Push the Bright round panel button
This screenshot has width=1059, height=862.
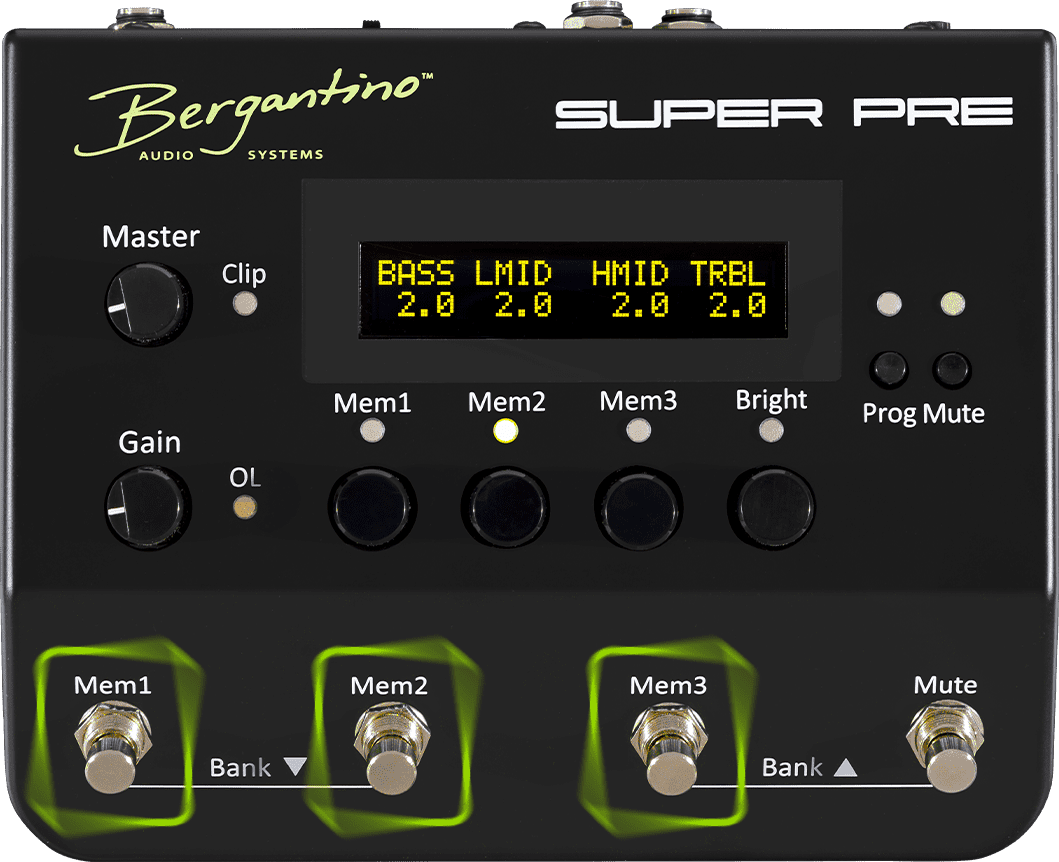(771, 507)
